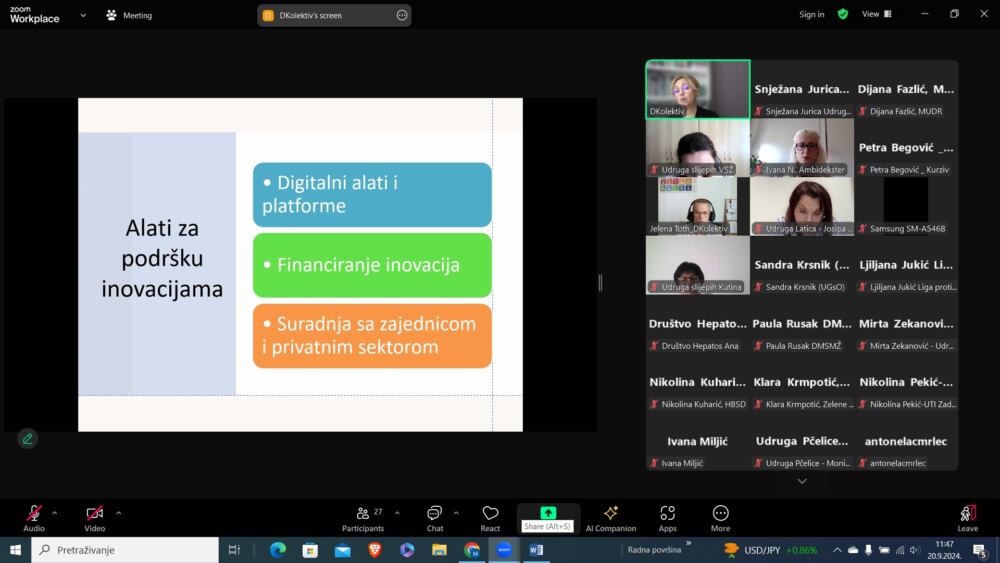Click the USD/JPY taskbar widget
The width and height of the screenshot is (1000, 563).
point(770,550)
